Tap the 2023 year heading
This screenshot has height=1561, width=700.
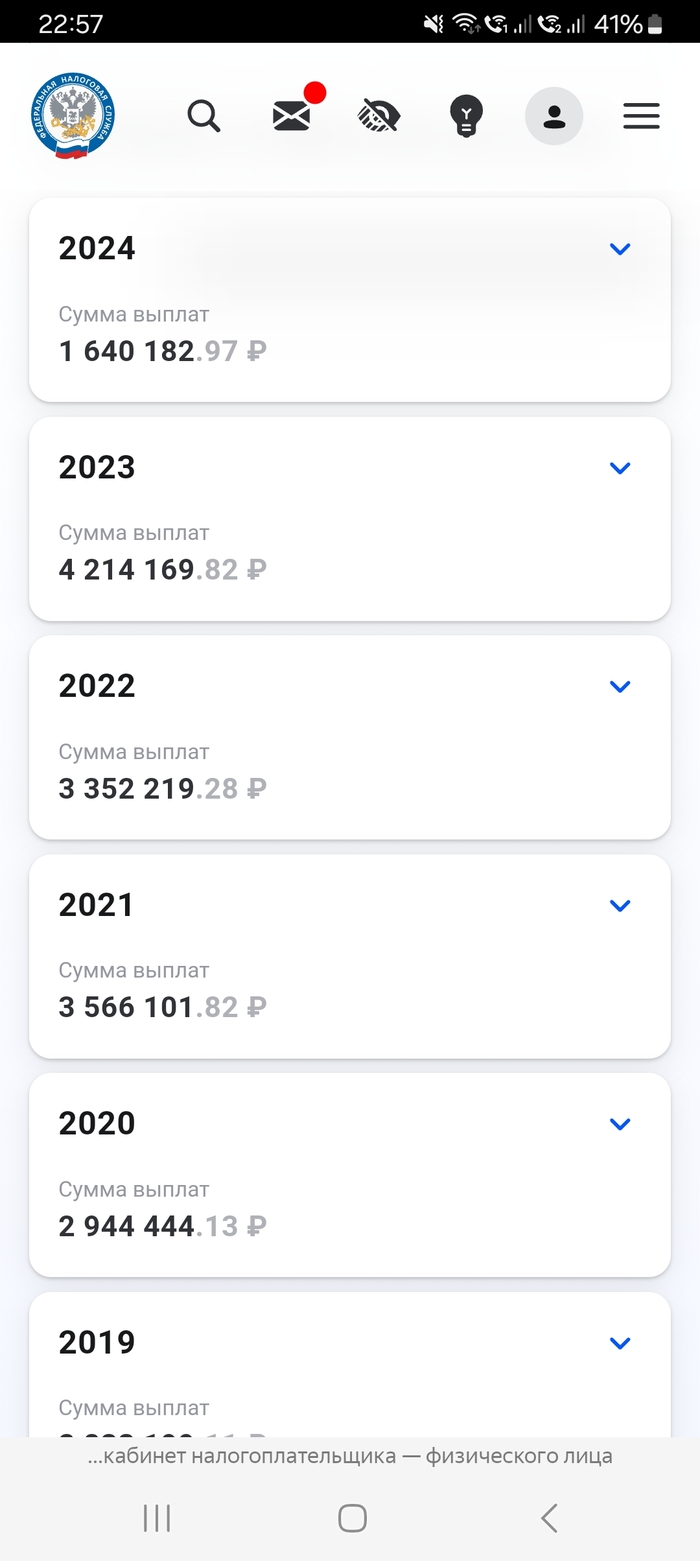[97, 467]
